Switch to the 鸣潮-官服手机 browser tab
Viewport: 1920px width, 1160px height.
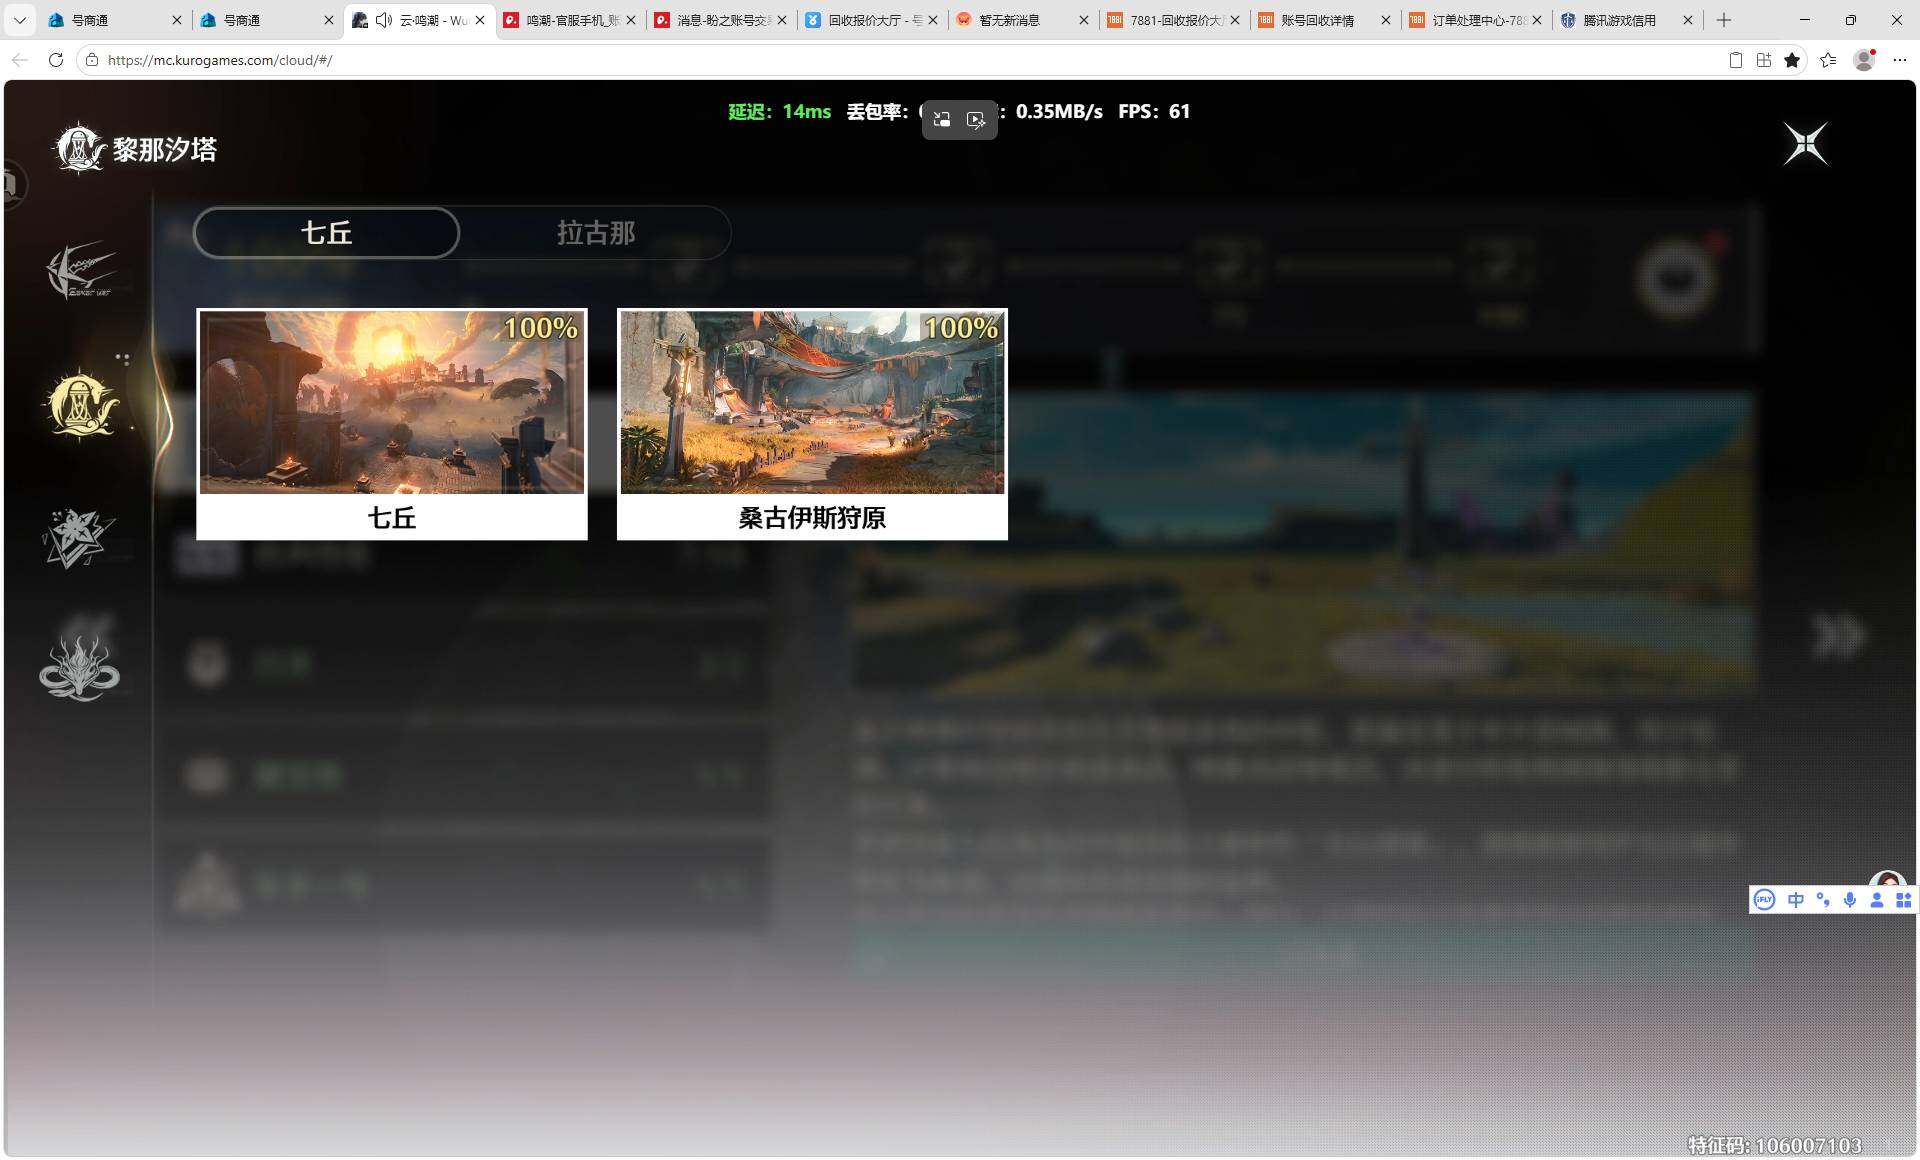tap(571, 20)
